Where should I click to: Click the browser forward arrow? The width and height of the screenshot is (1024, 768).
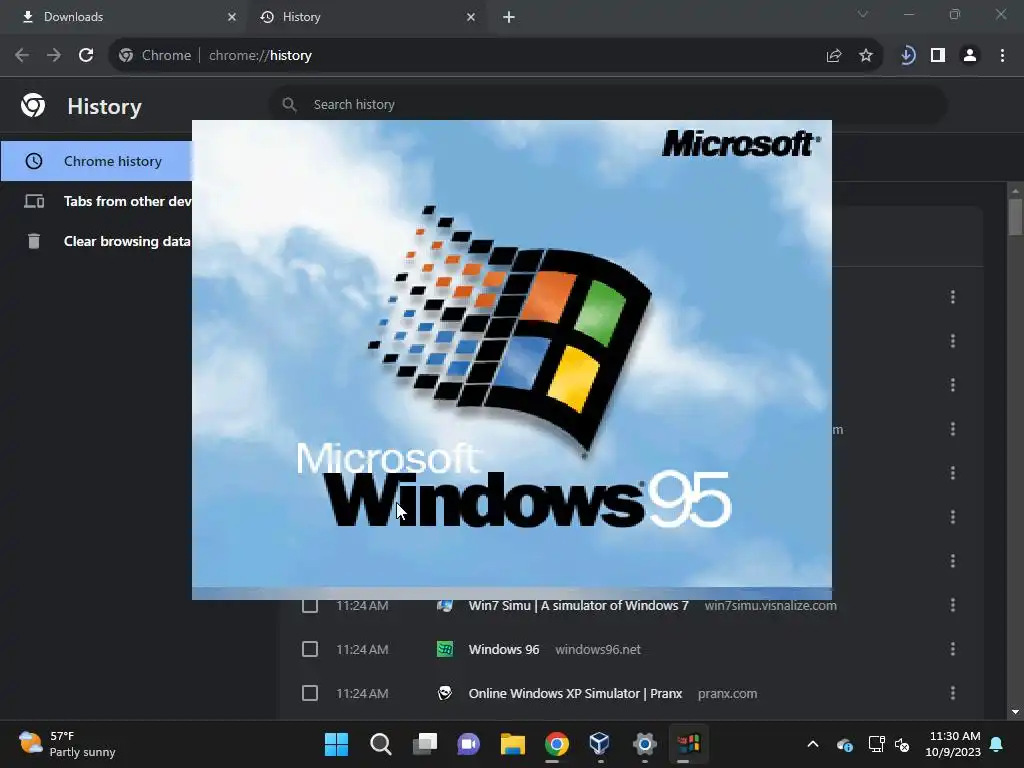pos(54,56)
